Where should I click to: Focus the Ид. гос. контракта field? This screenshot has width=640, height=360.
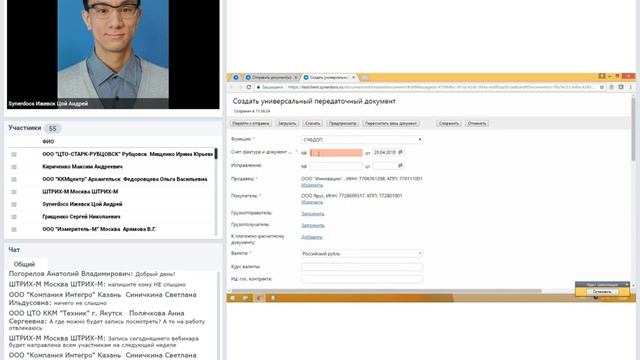point(362,279)
